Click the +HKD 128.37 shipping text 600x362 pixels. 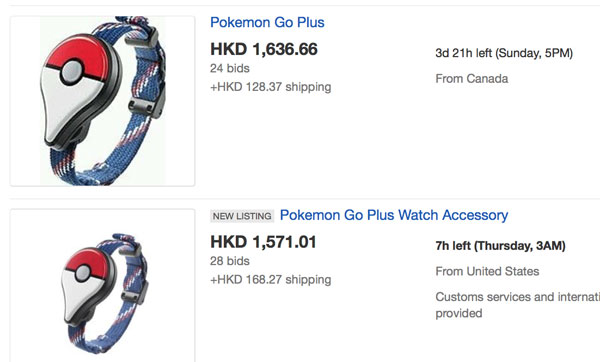pos(271,87)
